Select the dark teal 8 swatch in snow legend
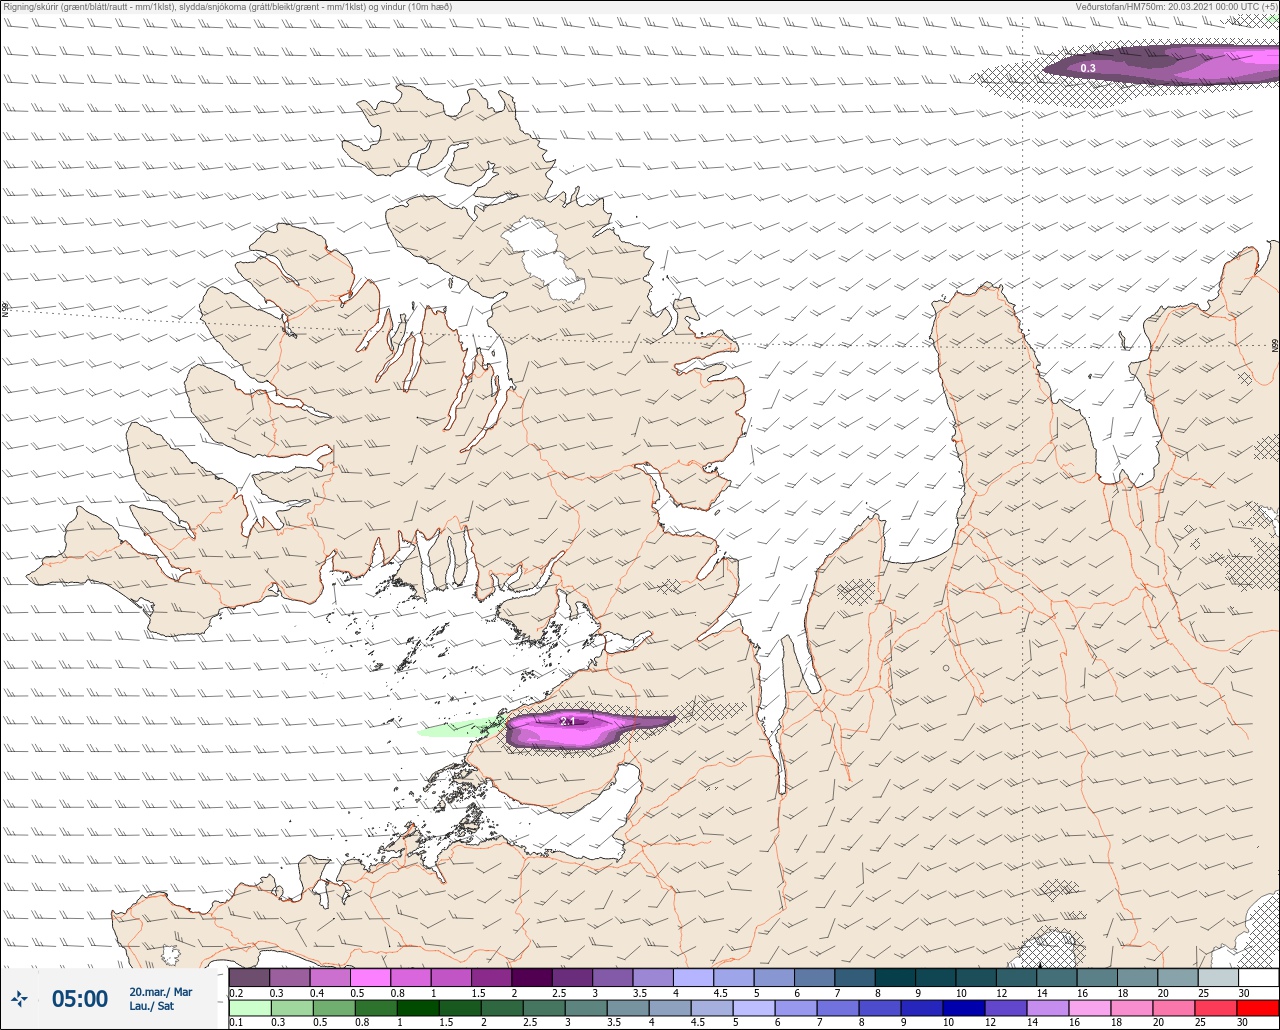The width and height of the screenshot is (1280, 1030). [895, 977]
